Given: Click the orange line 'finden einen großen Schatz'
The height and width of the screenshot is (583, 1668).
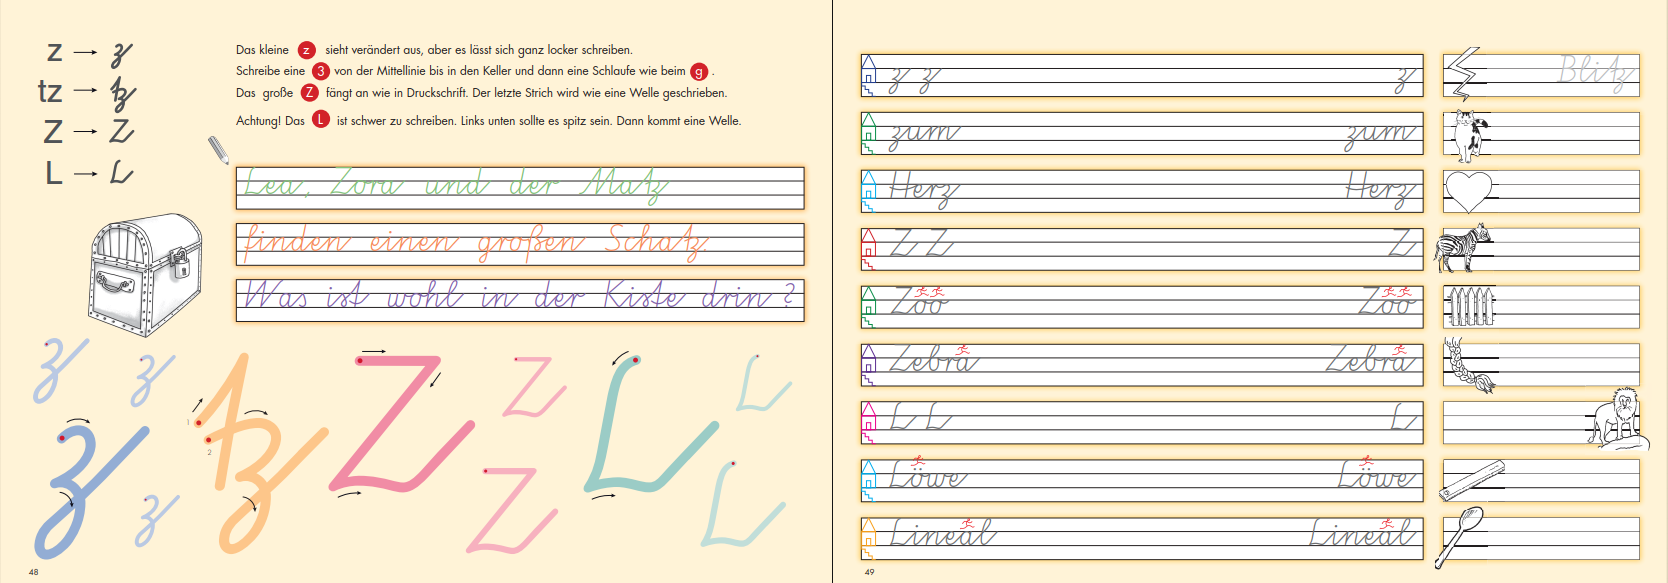Looking at the screenshot, I should coord(476,243).
